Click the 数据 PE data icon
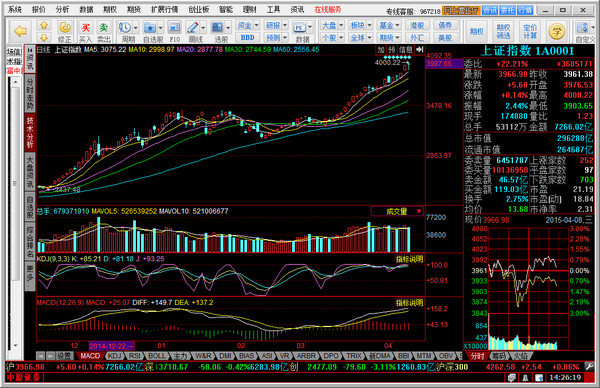The height and width of the screenshot is (388, 600). point(299,28)
